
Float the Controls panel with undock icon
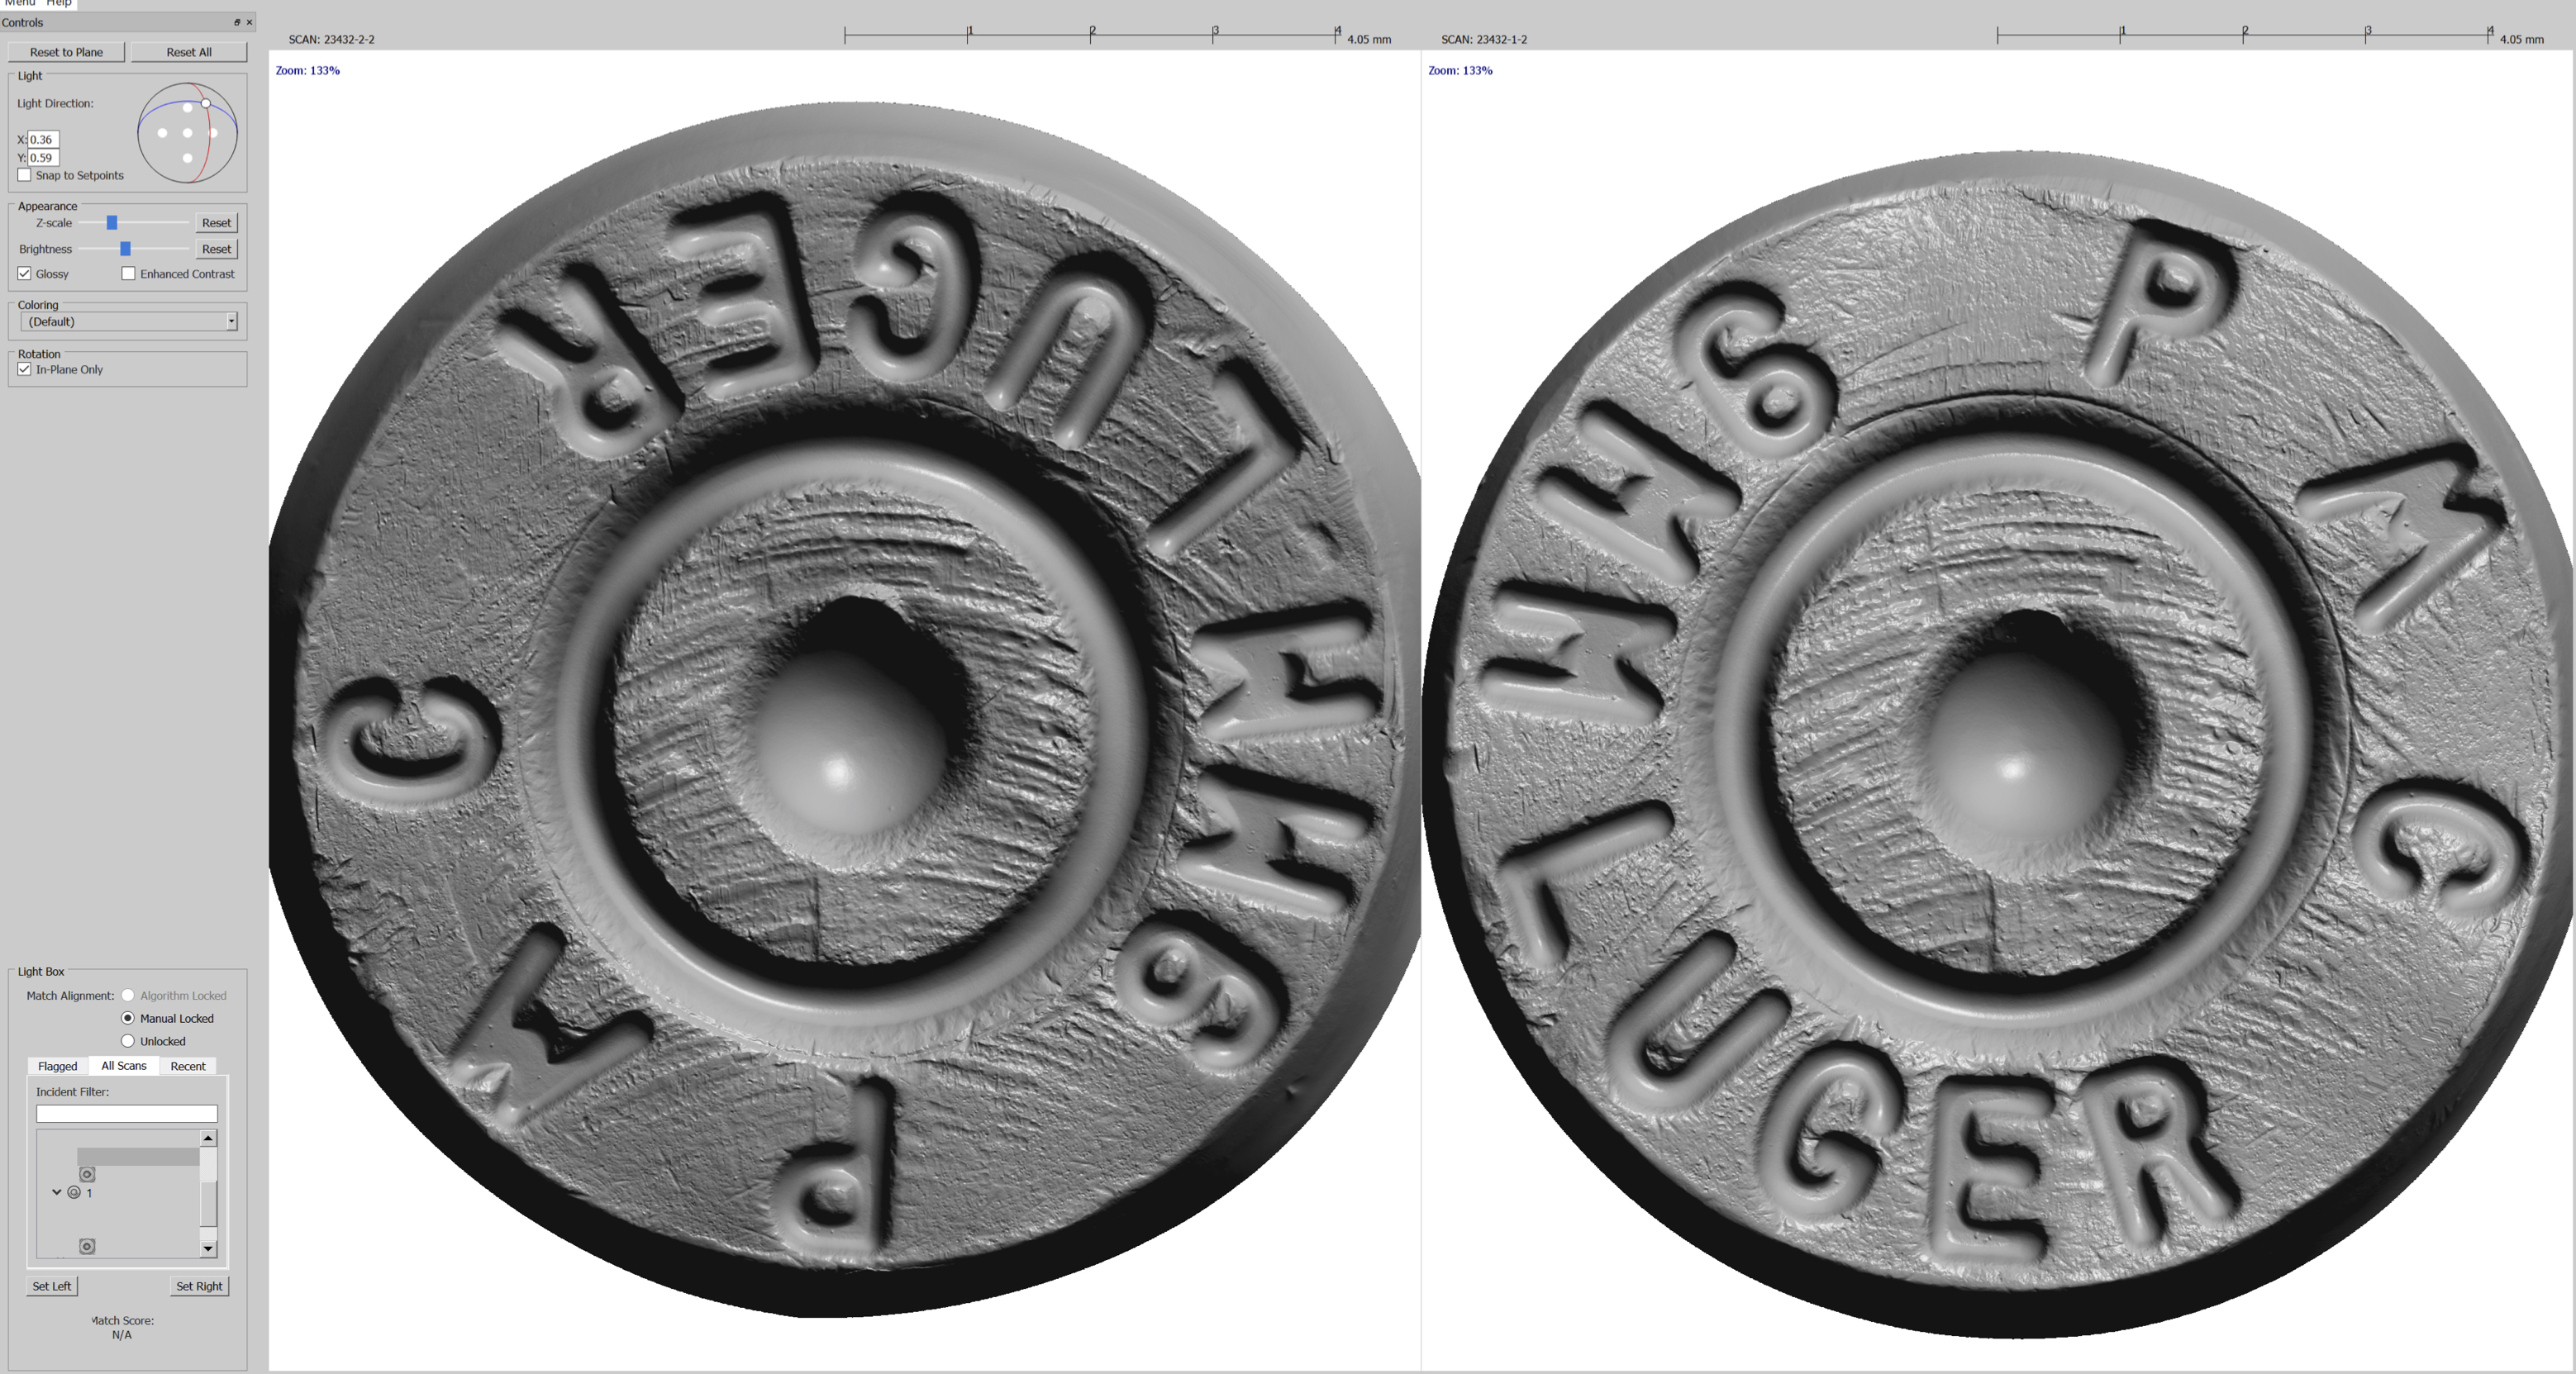tap(237, 22)
